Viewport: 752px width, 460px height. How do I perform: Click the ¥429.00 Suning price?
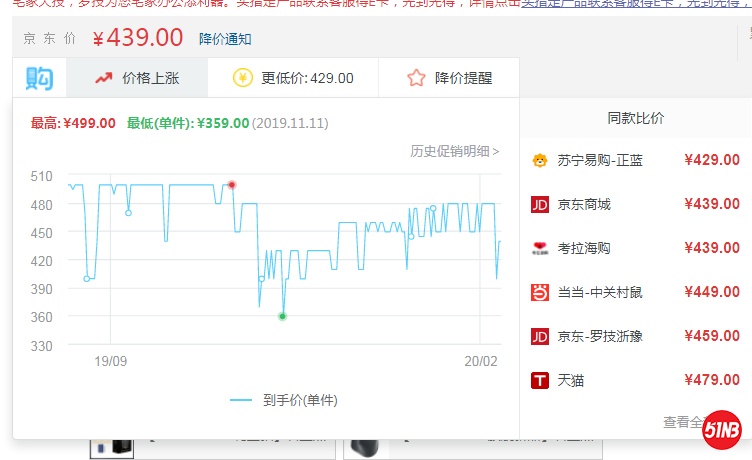point(712,160)
